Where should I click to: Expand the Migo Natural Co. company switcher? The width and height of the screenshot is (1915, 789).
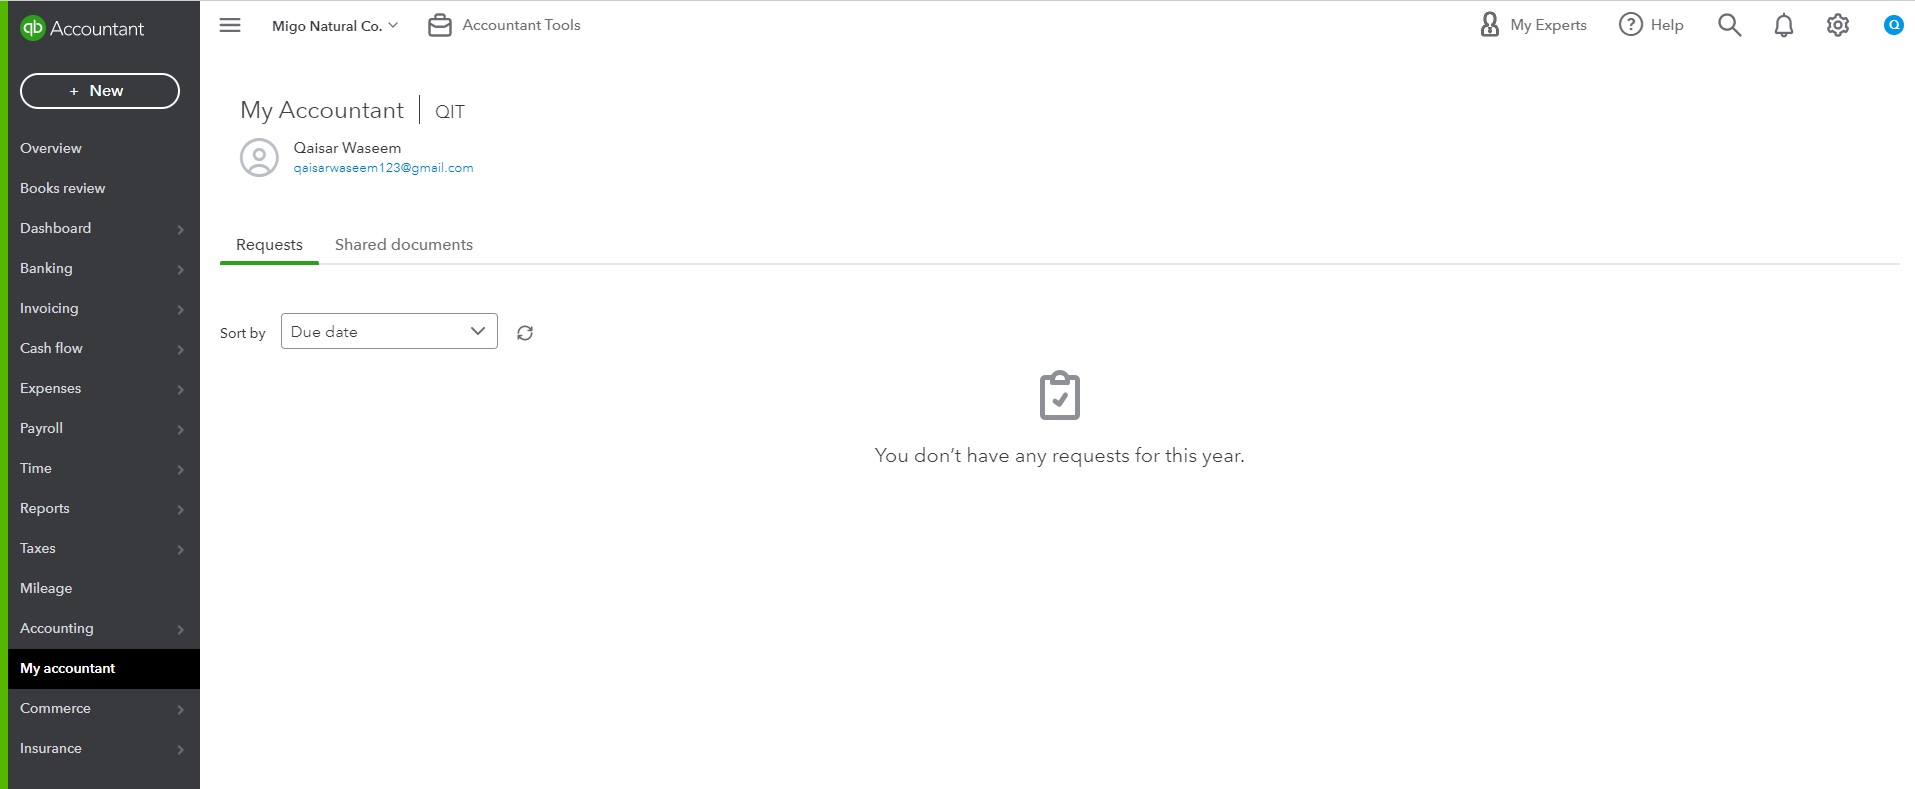click(x=335, y=26)
